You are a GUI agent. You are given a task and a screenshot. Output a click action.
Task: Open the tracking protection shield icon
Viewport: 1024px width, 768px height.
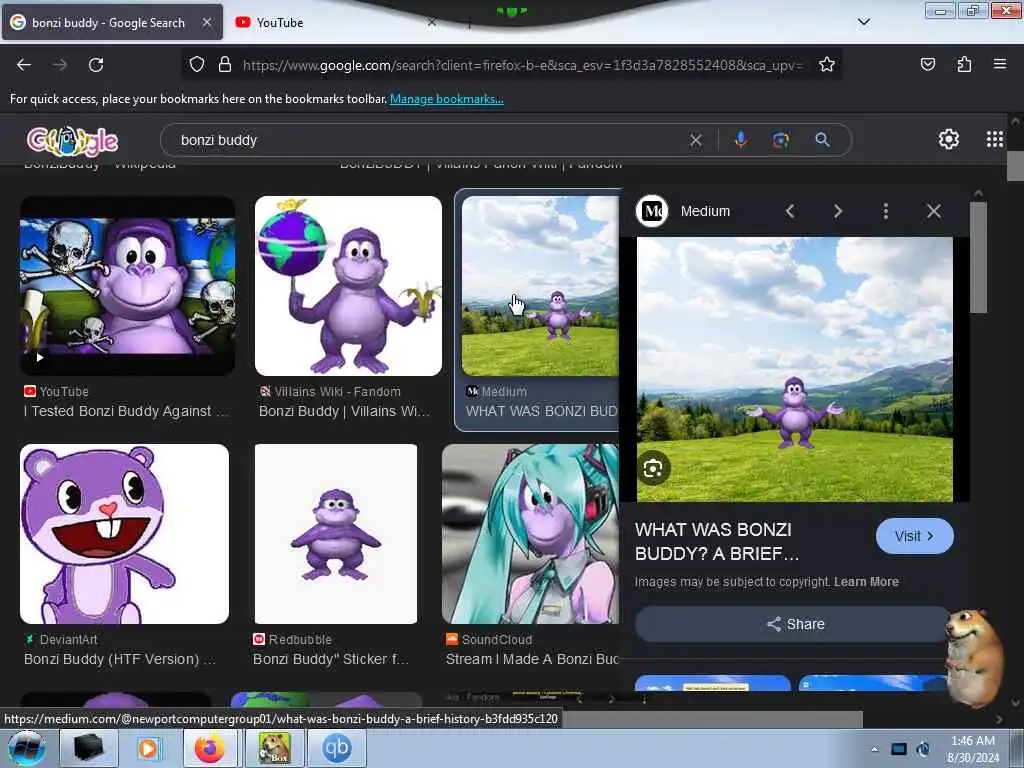(197, 65)
